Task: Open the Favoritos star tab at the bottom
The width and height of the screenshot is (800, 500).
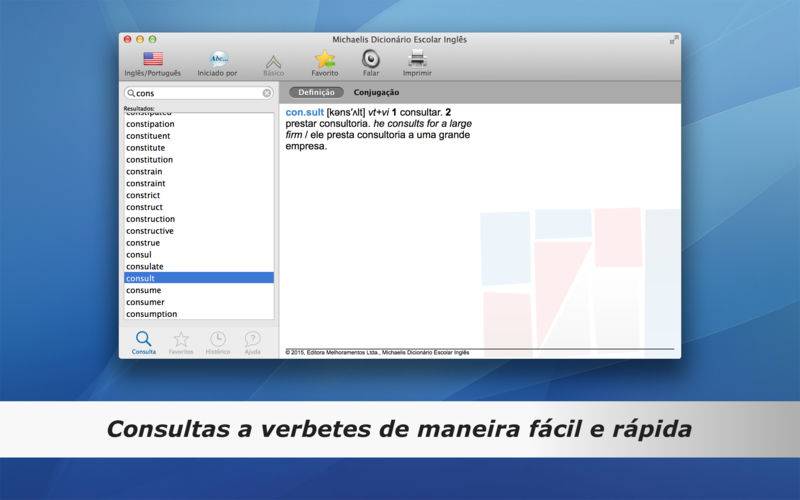Action: (x=181, y=342)
